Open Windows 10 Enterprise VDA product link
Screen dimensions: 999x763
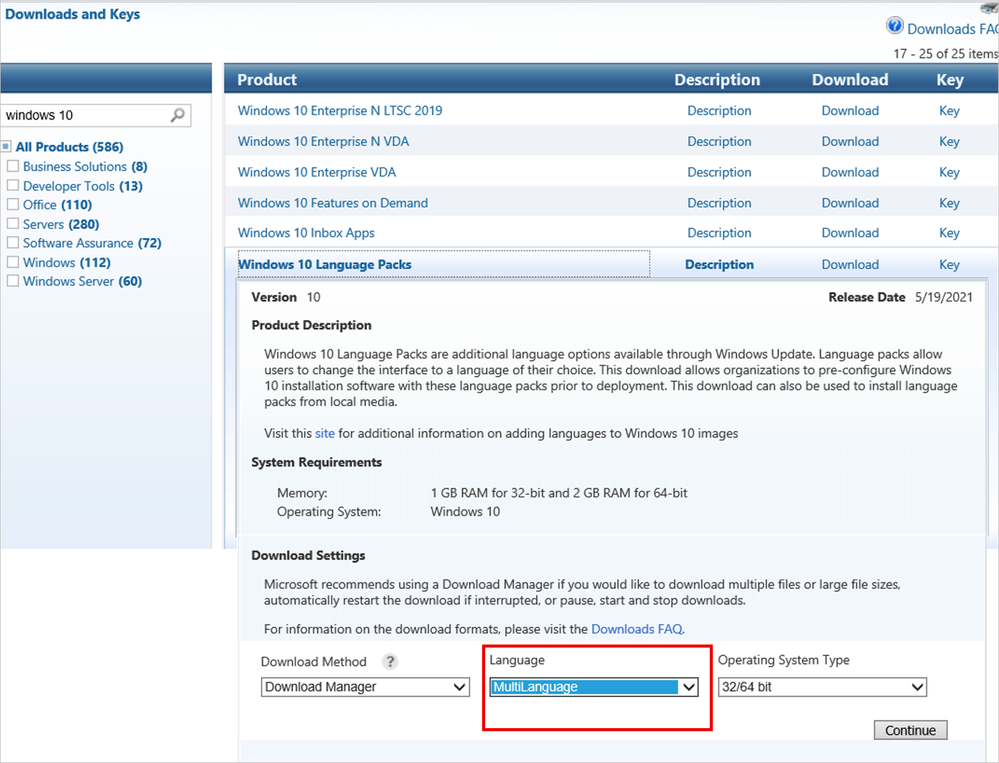coord(317,172)
